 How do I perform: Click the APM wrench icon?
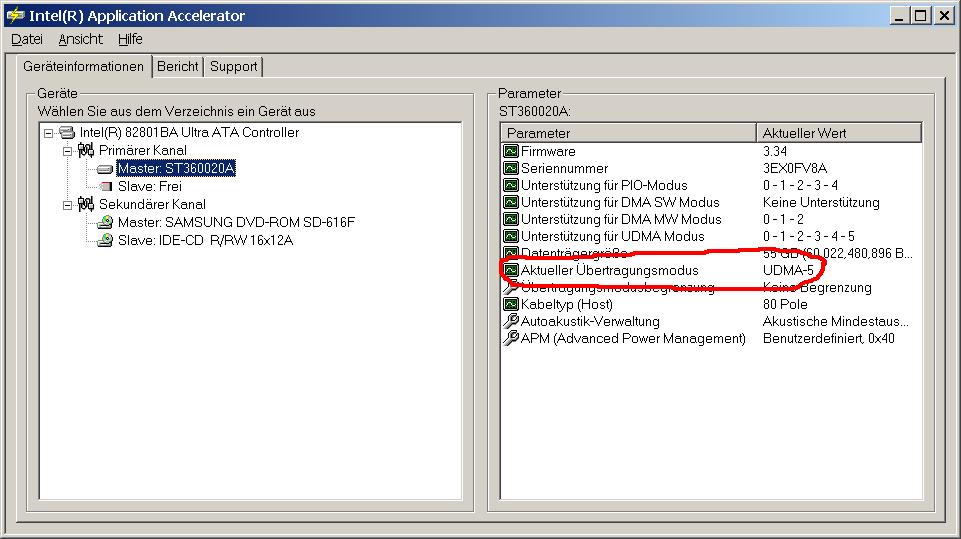tap(511, 338)
